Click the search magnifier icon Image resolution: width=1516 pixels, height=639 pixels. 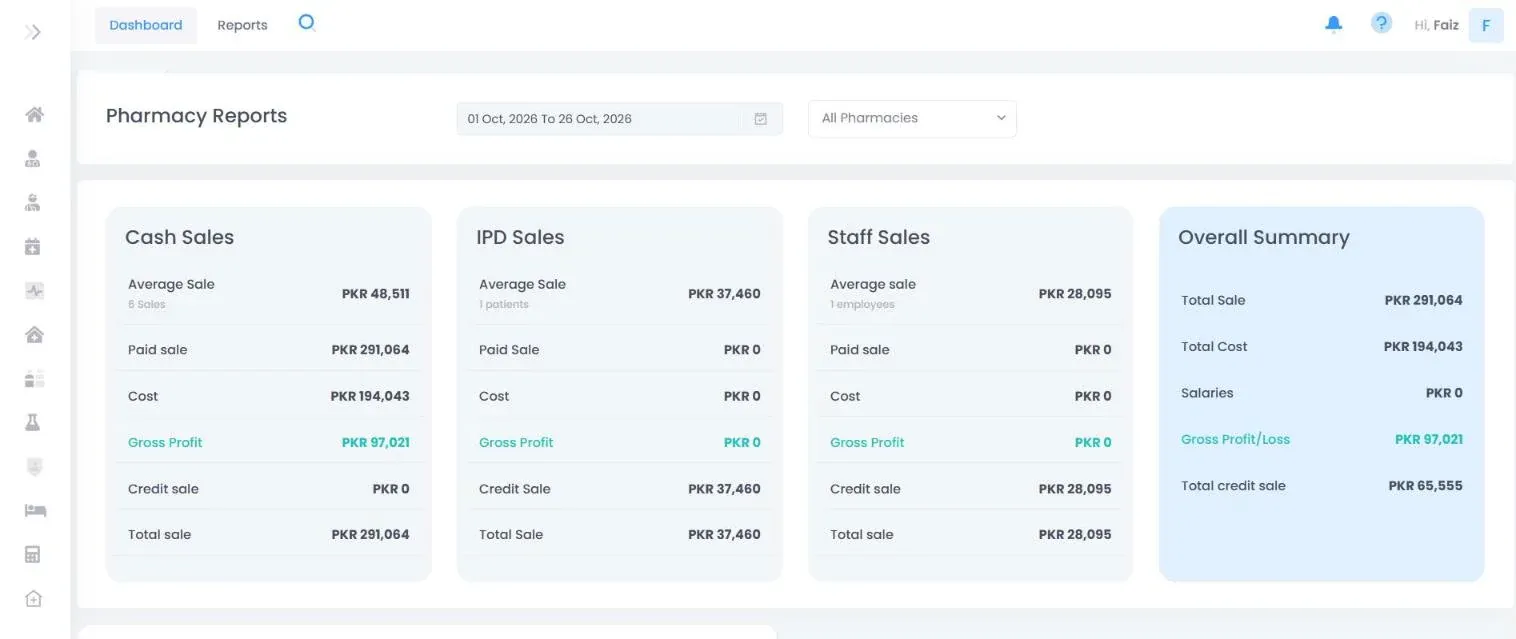(307, 23)
